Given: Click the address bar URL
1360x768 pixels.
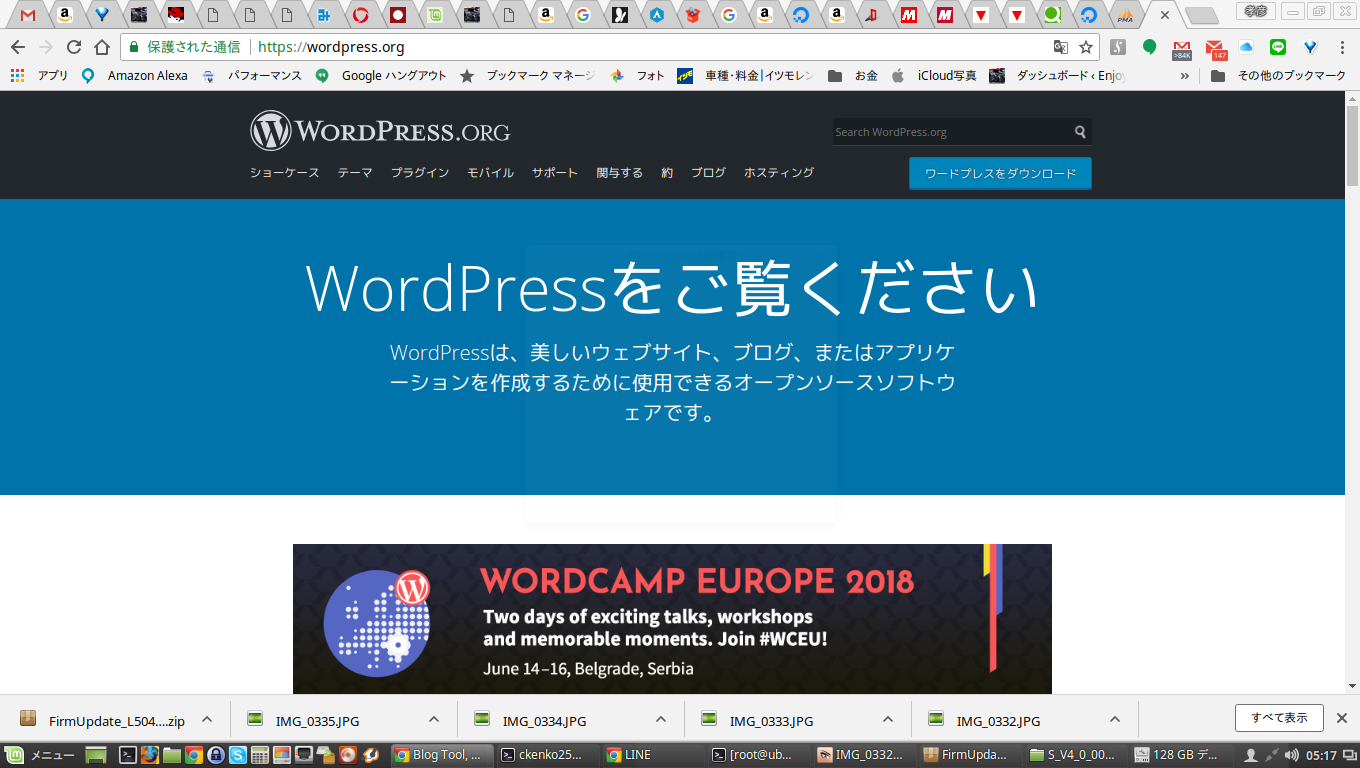Looking at the screenshot, I should [x=331, y=47].
